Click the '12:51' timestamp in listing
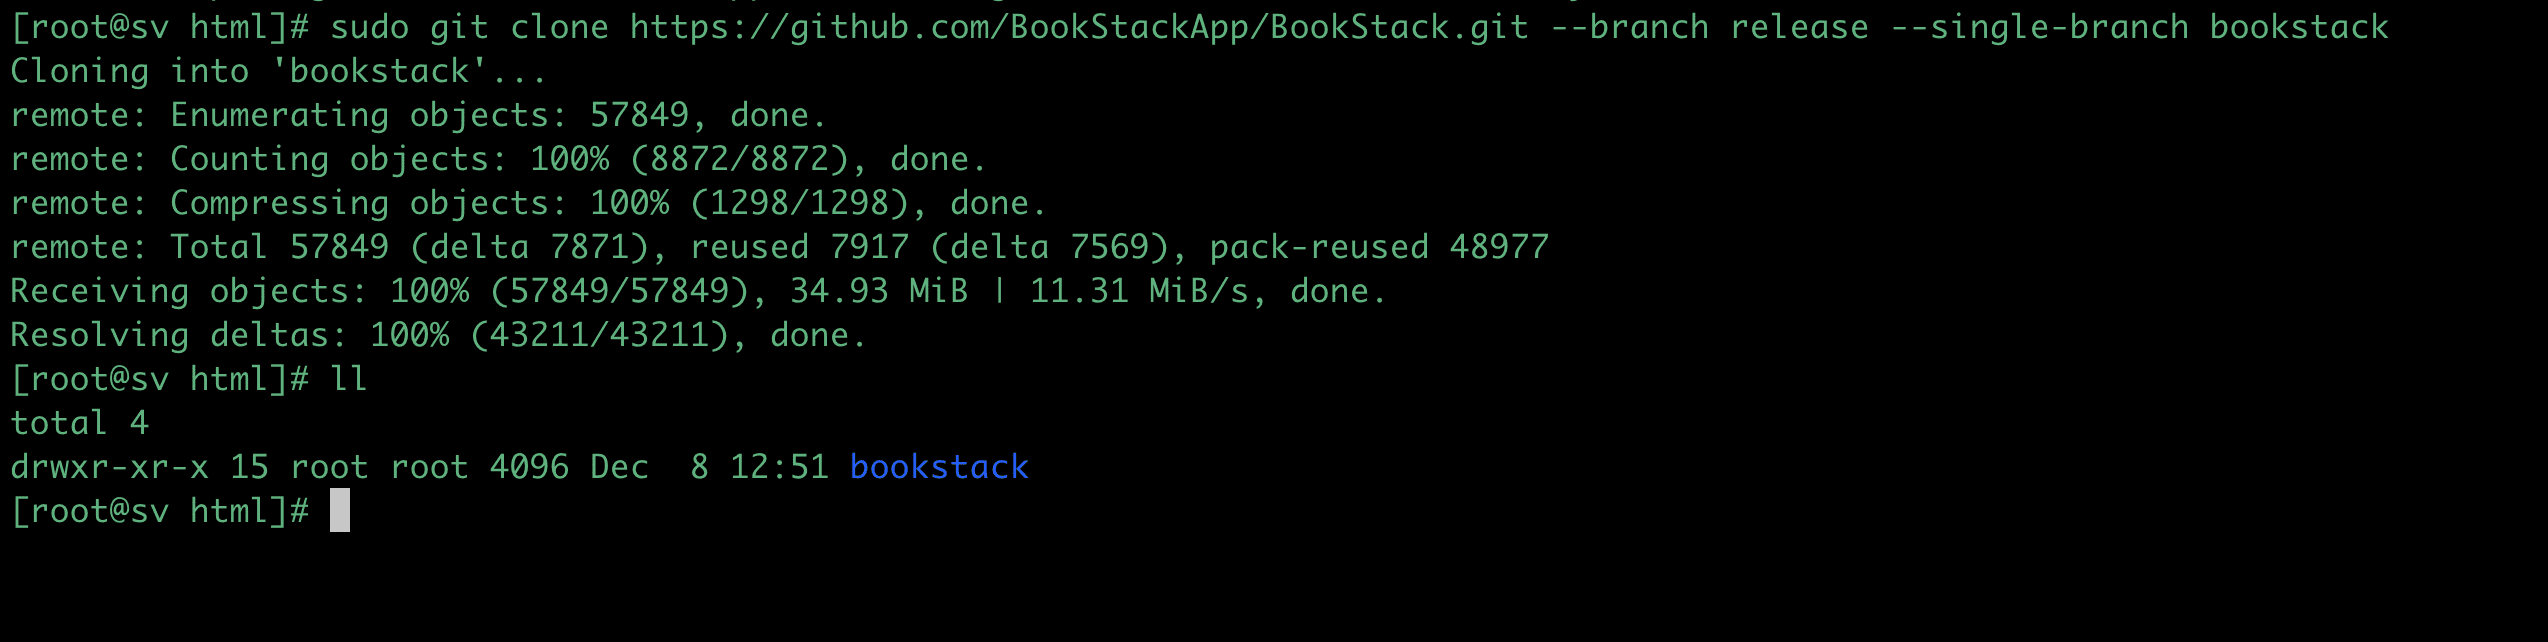Image resolution: width=2548 pixels, height=642 pixels. pyautogui.click(x=779, y=467)
